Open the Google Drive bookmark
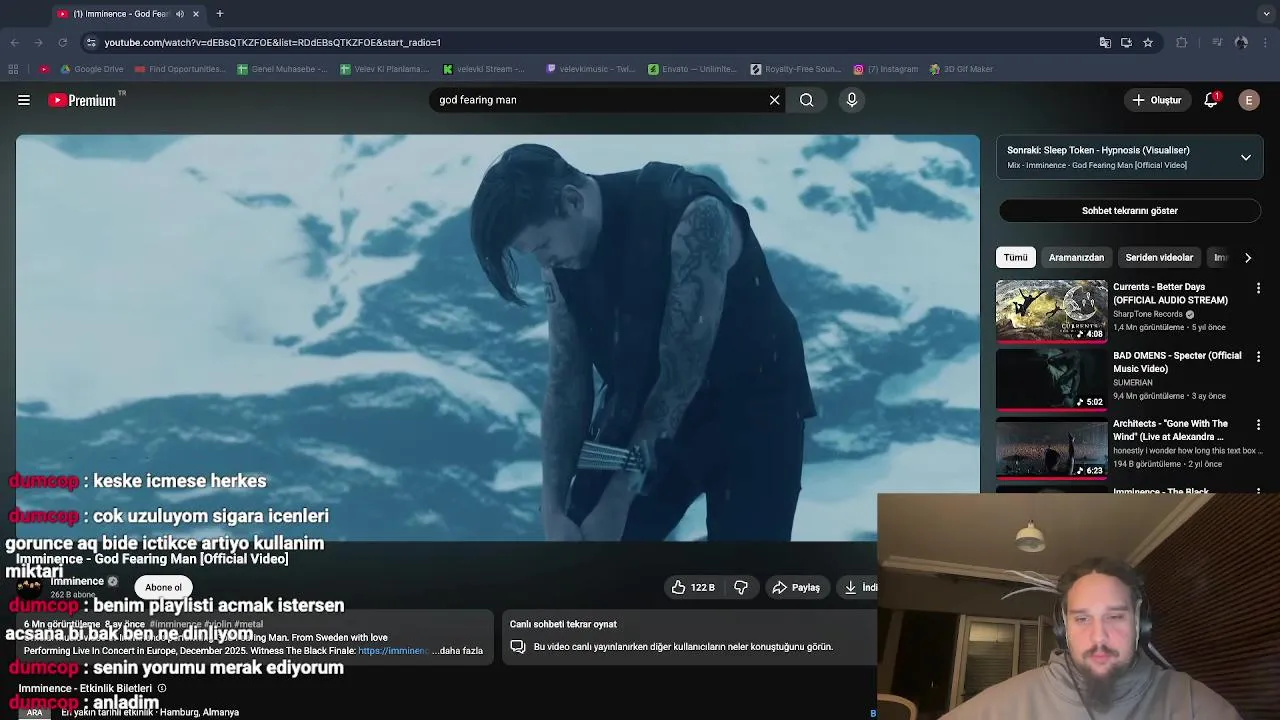 [x=92, y=69]
